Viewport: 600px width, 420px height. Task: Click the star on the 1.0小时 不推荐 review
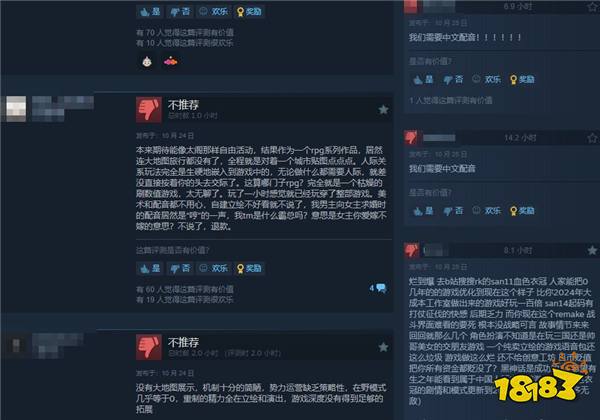click(x=383, y=110)
